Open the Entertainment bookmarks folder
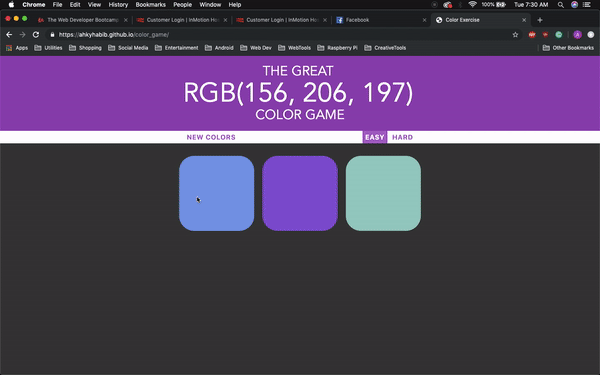The height and width of the screenshot is (375, 600). coord(176,48)
